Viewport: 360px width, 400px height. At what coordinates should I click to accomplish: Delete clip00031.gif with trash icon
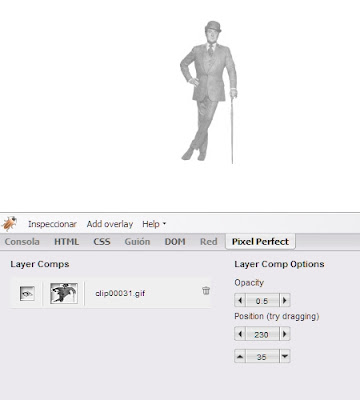click(206, 291)
